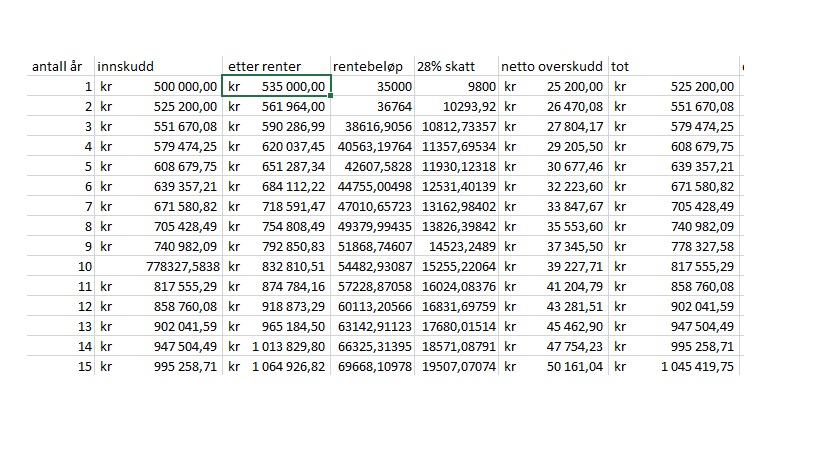This screenshot has width=819, height=460.
Task: Click etter renter cell 1 013 829,80
Action: [276, 347]
